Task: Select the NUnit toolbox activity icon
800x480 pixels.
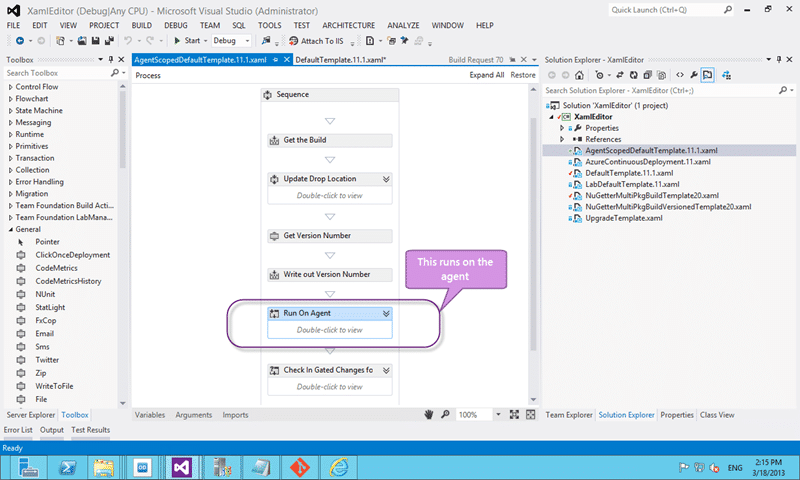Action: pyautogui.click(x=21, y=294)
